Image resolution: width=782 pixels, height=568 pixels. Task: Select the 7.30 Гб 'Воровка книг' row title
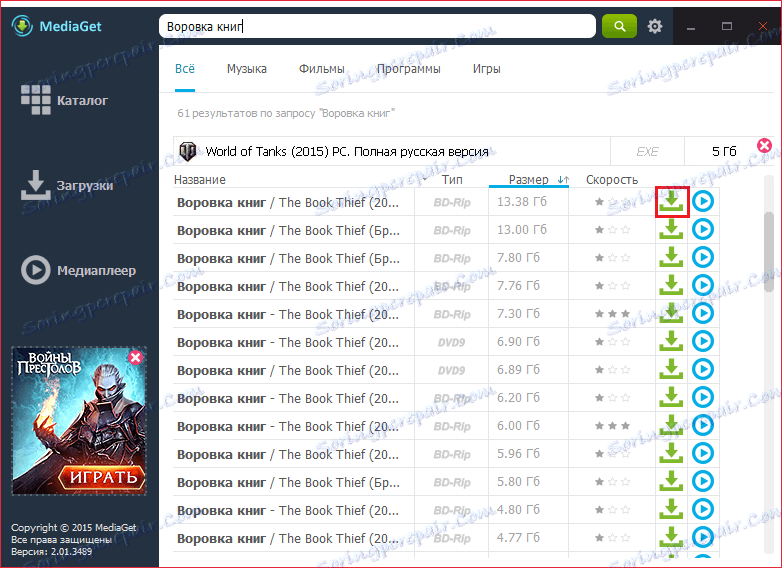(x=288, y=315)
